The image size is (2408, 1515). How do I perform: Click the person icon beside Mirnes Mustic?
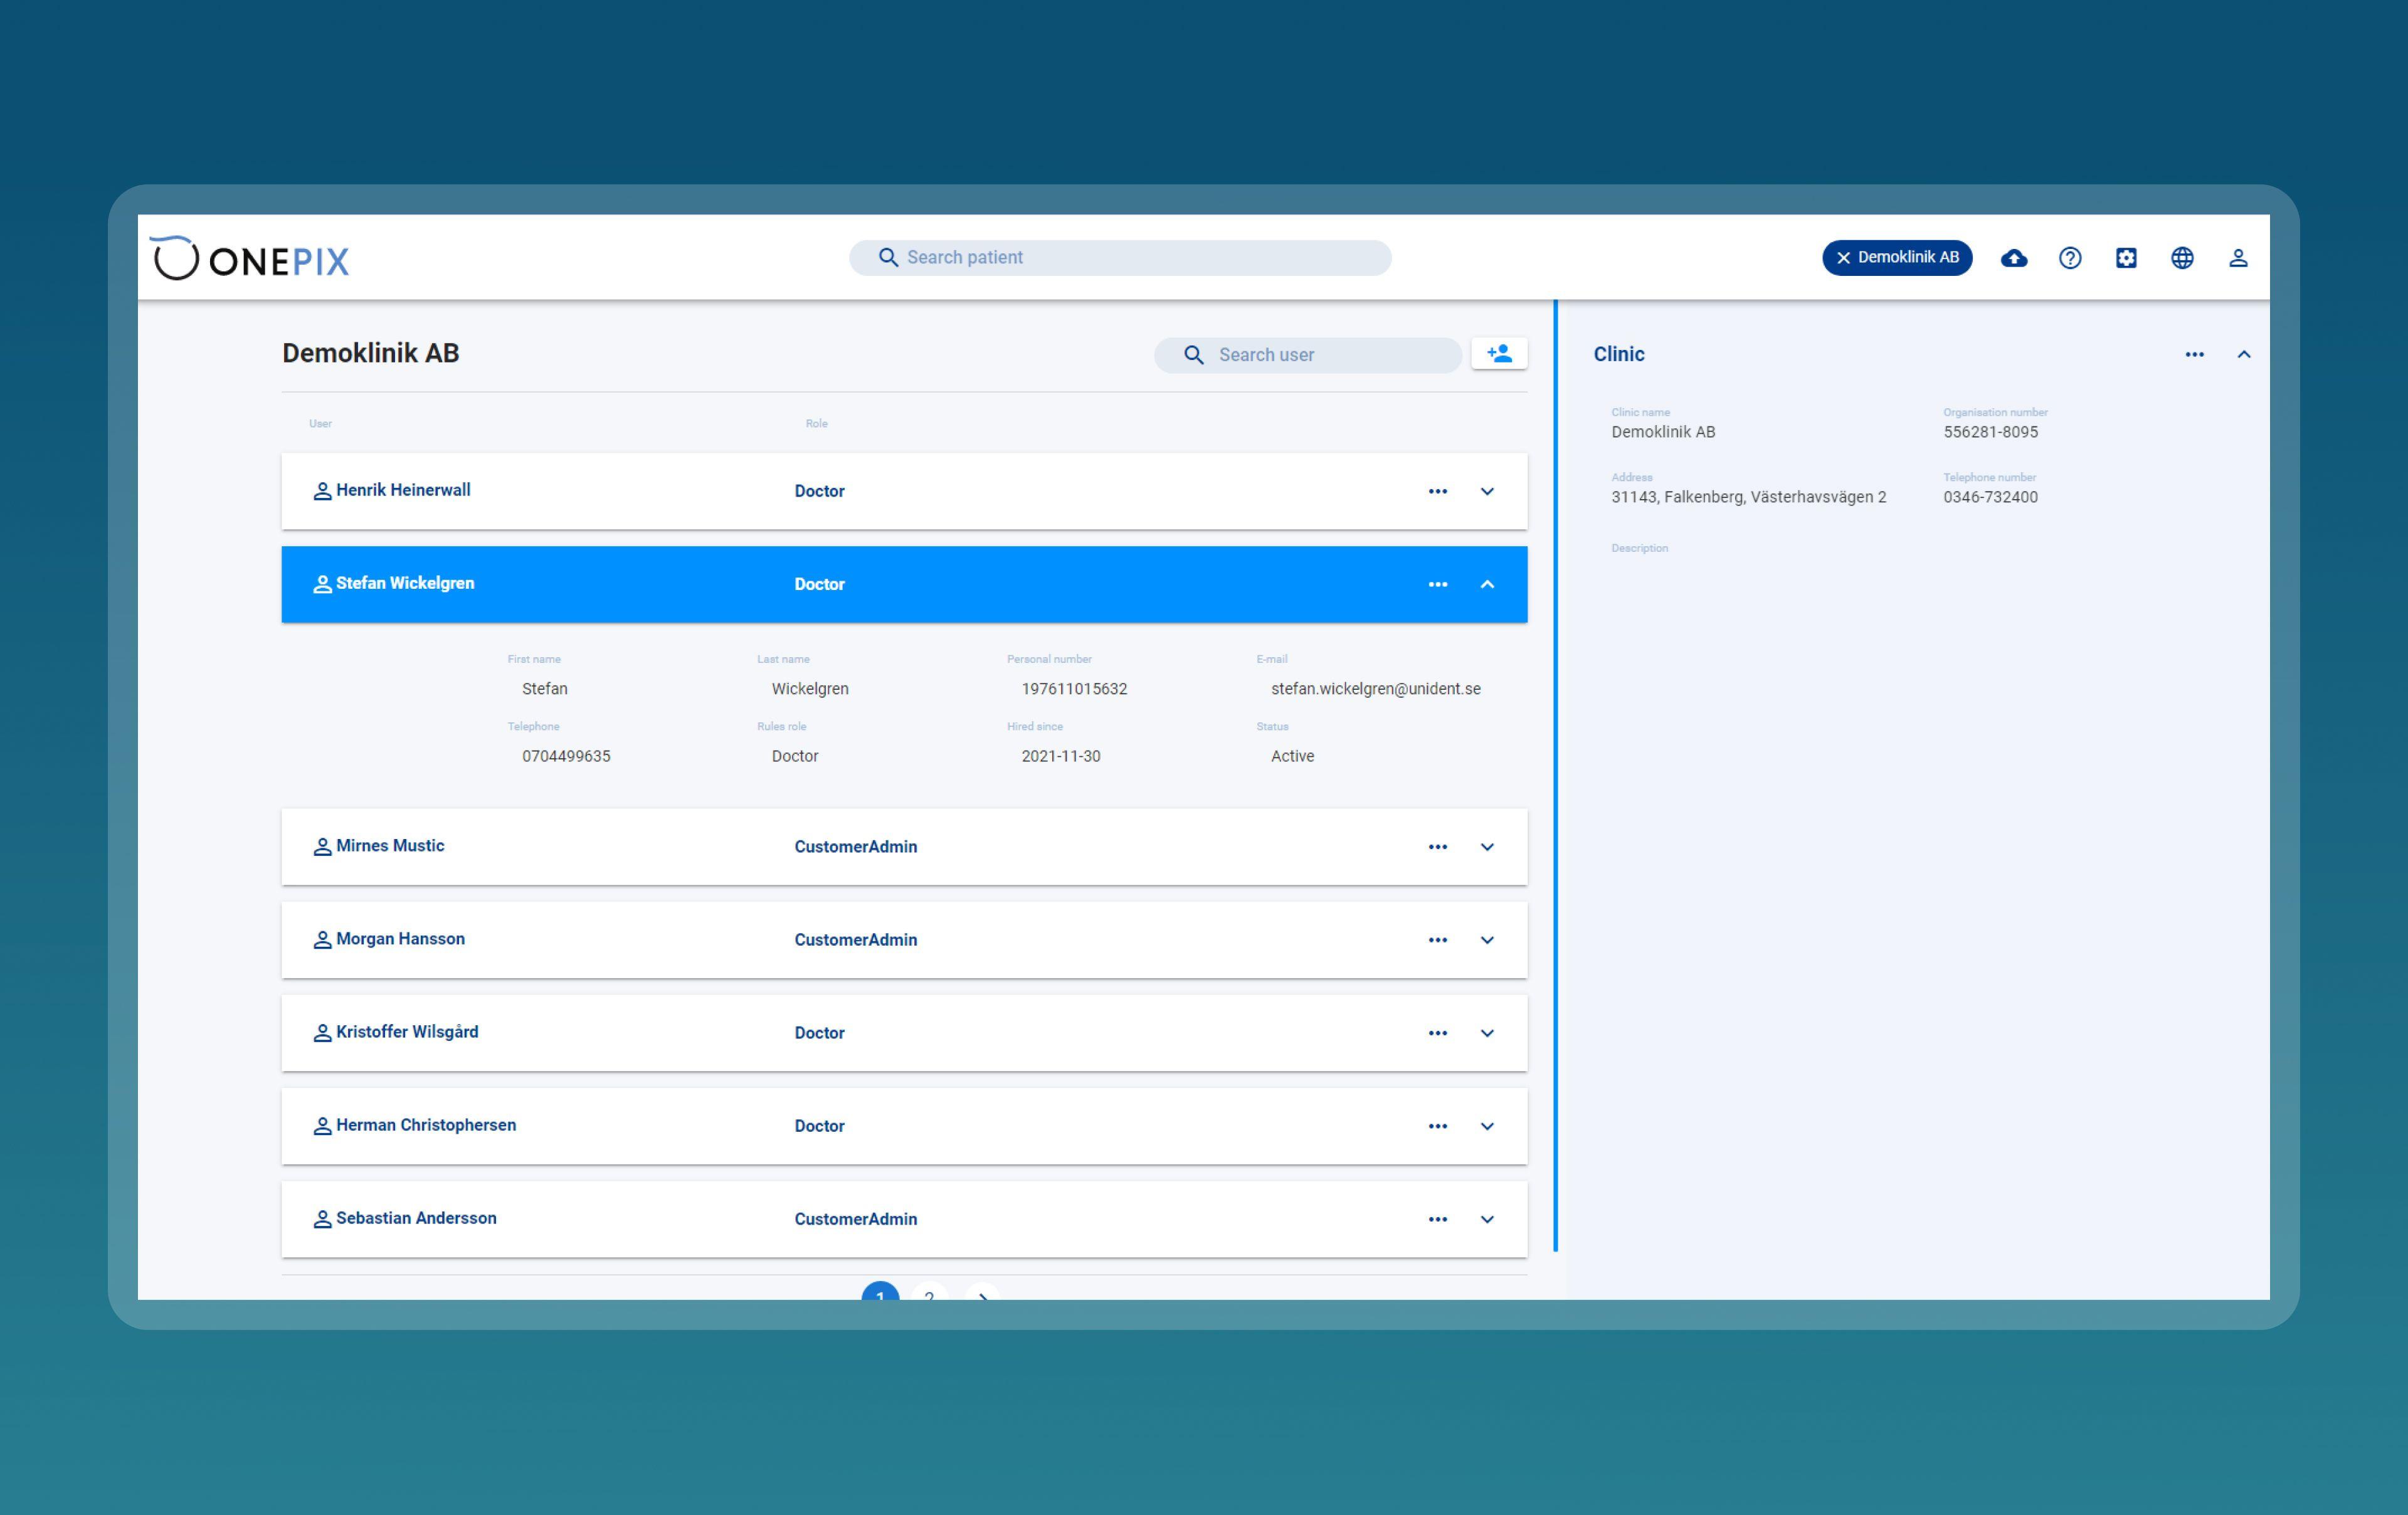[322, 847]
